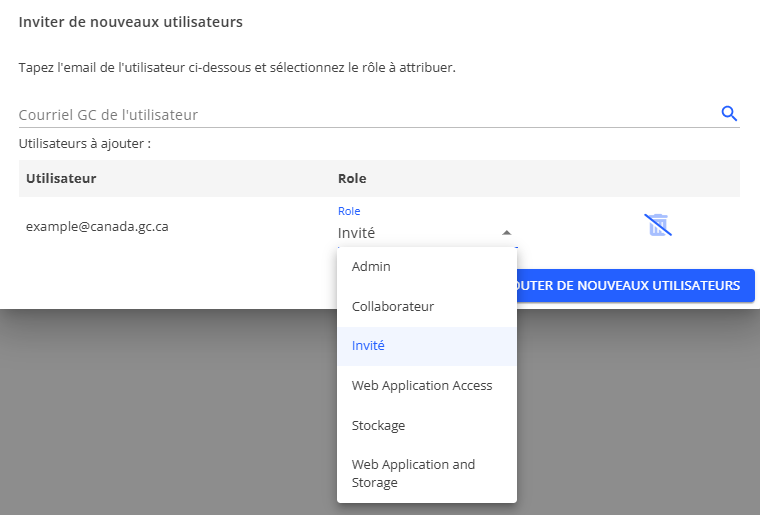Click the example@canada.gc.ca user cell
This screenshot has width=760, height=515.
pos(97,226)
